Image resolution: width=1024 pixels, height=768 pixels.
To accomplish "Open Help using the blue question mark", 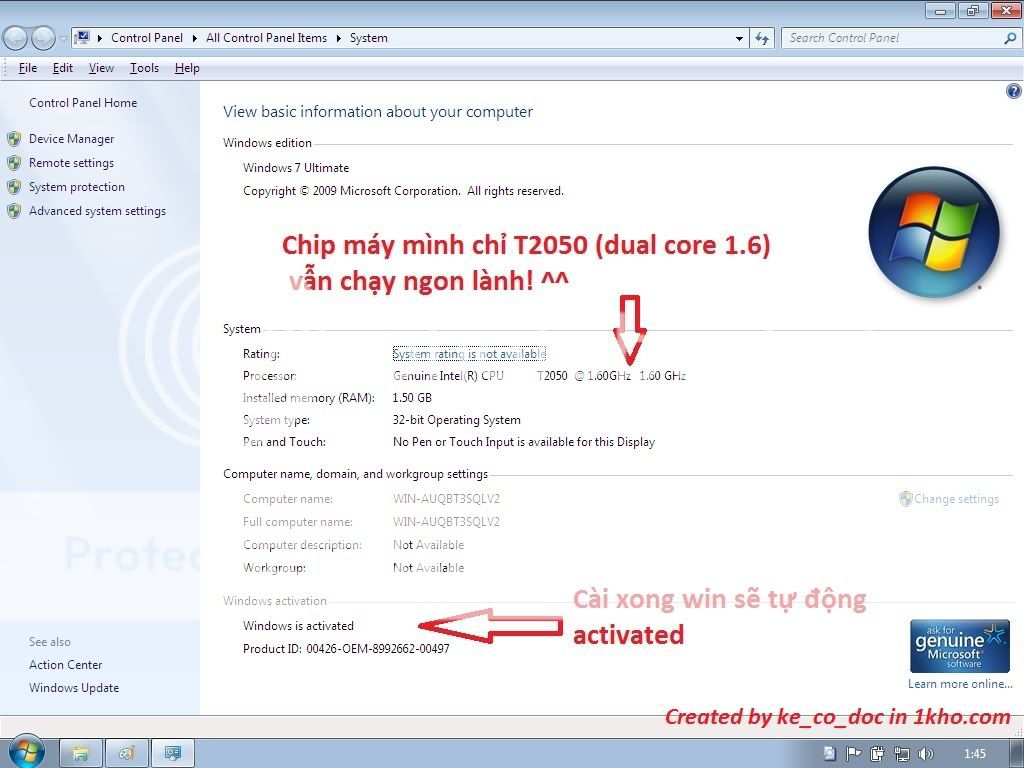I will [x=1013, y=91].
